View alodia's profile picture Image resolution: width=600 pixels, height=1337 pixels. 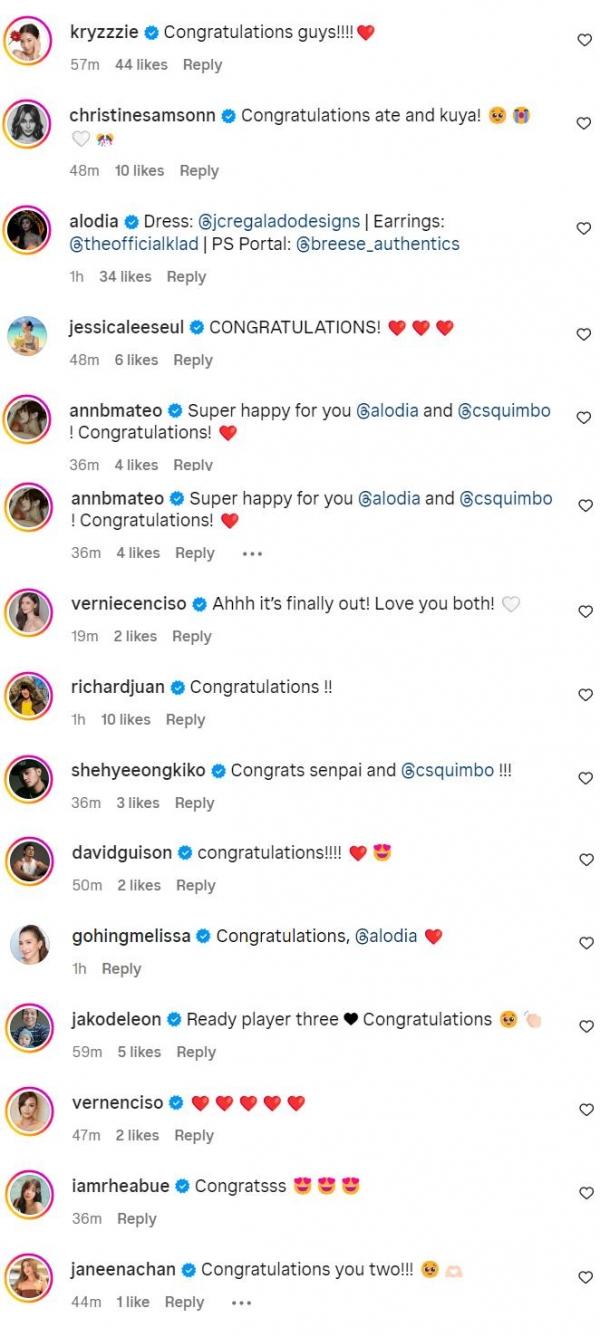[x=28, y=232]
